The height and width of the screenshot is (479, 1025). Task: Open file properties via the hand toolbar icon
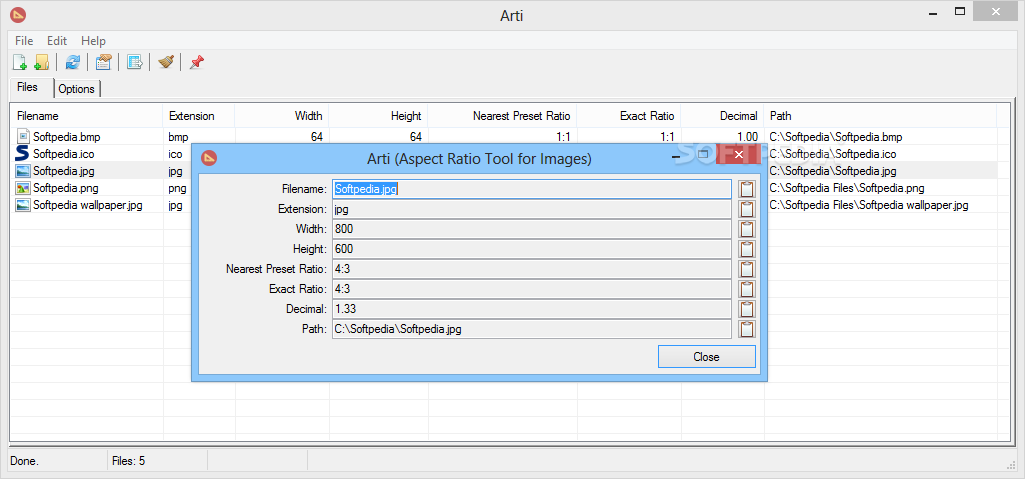click(103, 62)
